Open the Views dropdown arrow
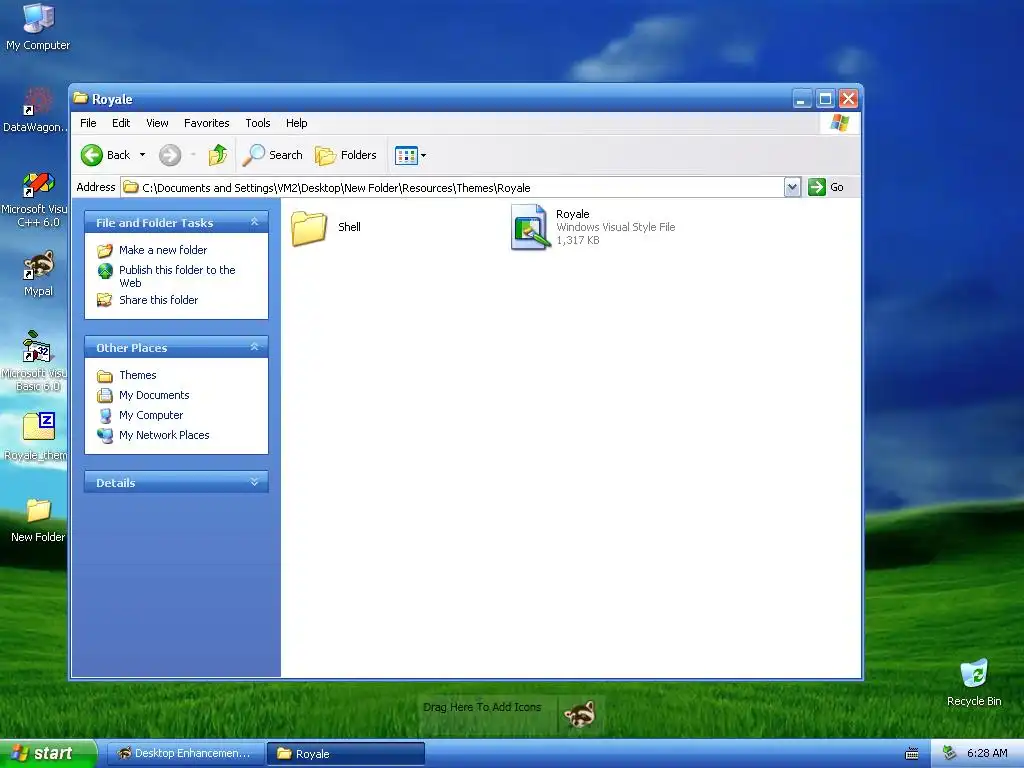Viewport: 1024px width, 768px height. click(423, 155)
